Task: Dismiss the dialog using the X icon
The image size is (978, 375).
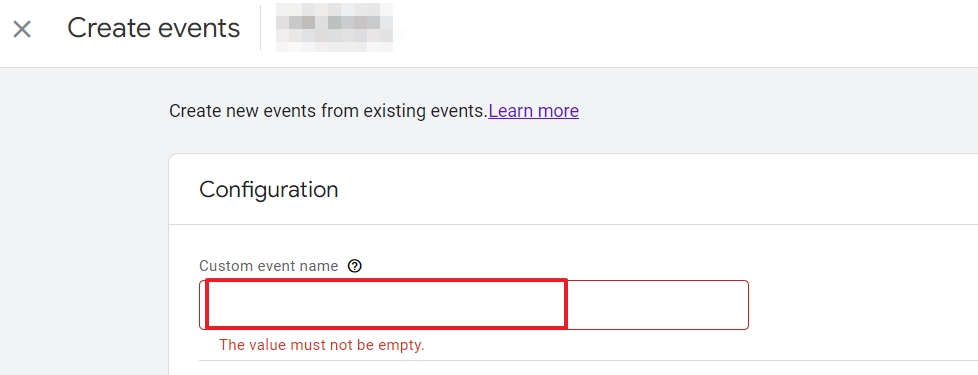Action: 22,29
